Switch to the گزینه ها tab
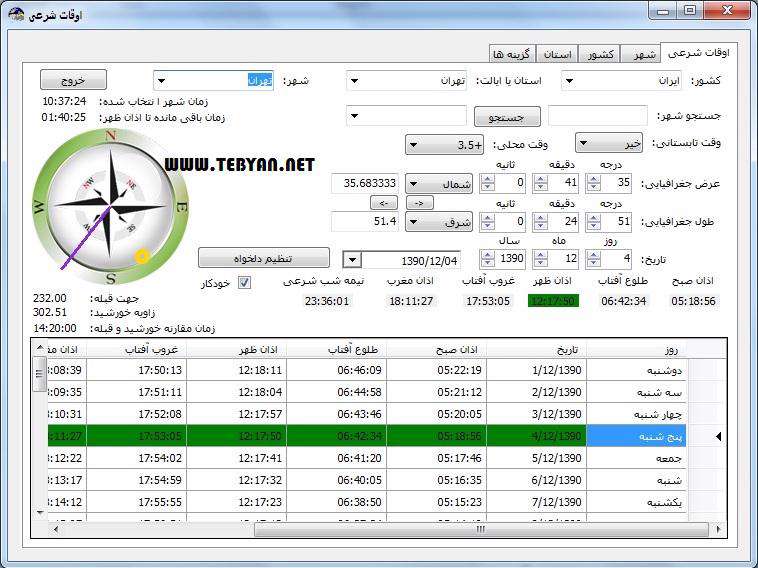The height and width of the screenshot is (568, 758). tap(511, 53)
